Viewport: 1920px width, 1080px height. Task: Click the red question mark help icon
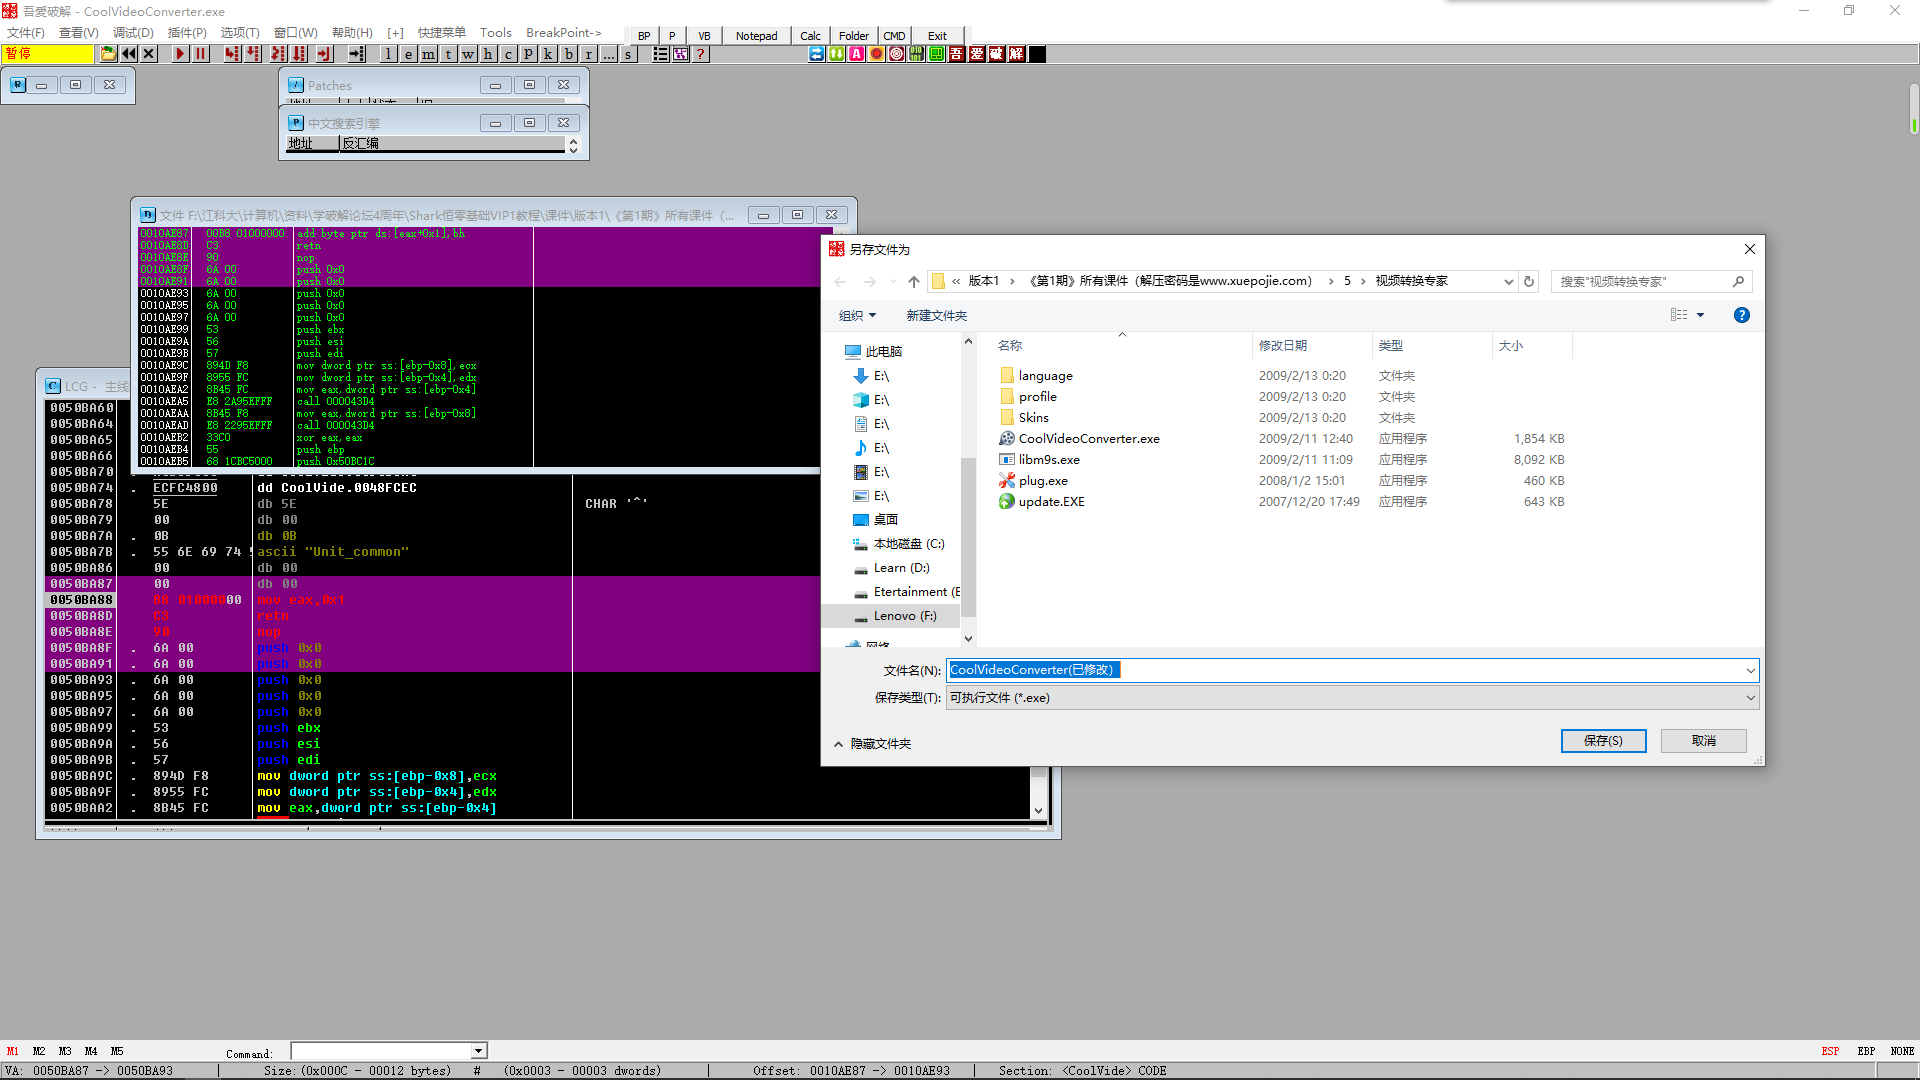(x=701, y=54)
